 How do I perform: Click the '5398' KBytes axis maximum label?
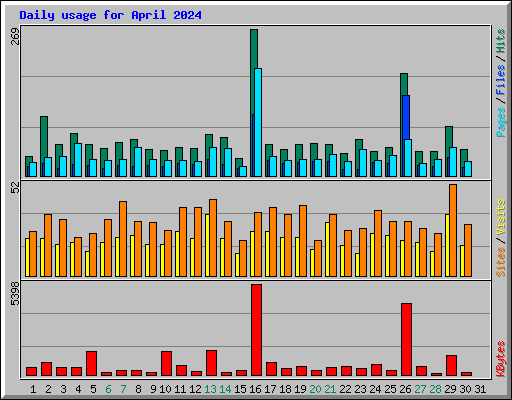tap(15, 294)
